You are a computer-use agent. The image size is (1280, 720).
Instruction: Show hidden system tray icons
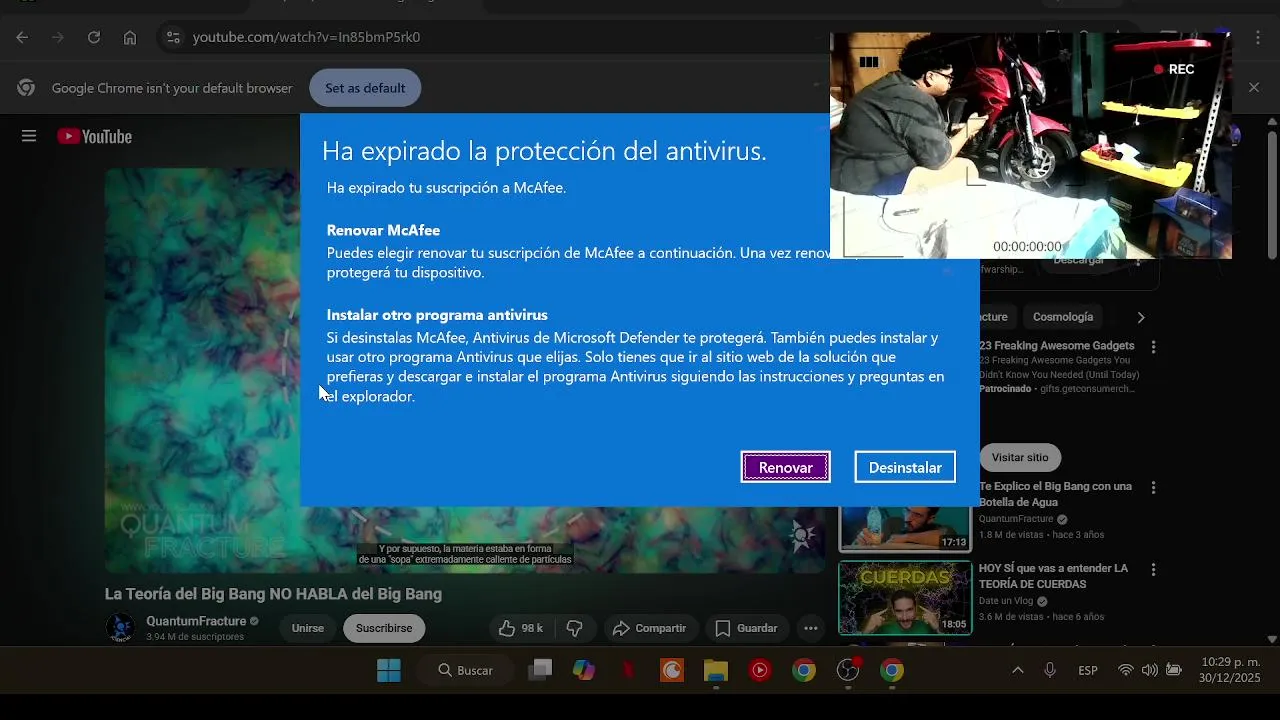pos(1018,670)
